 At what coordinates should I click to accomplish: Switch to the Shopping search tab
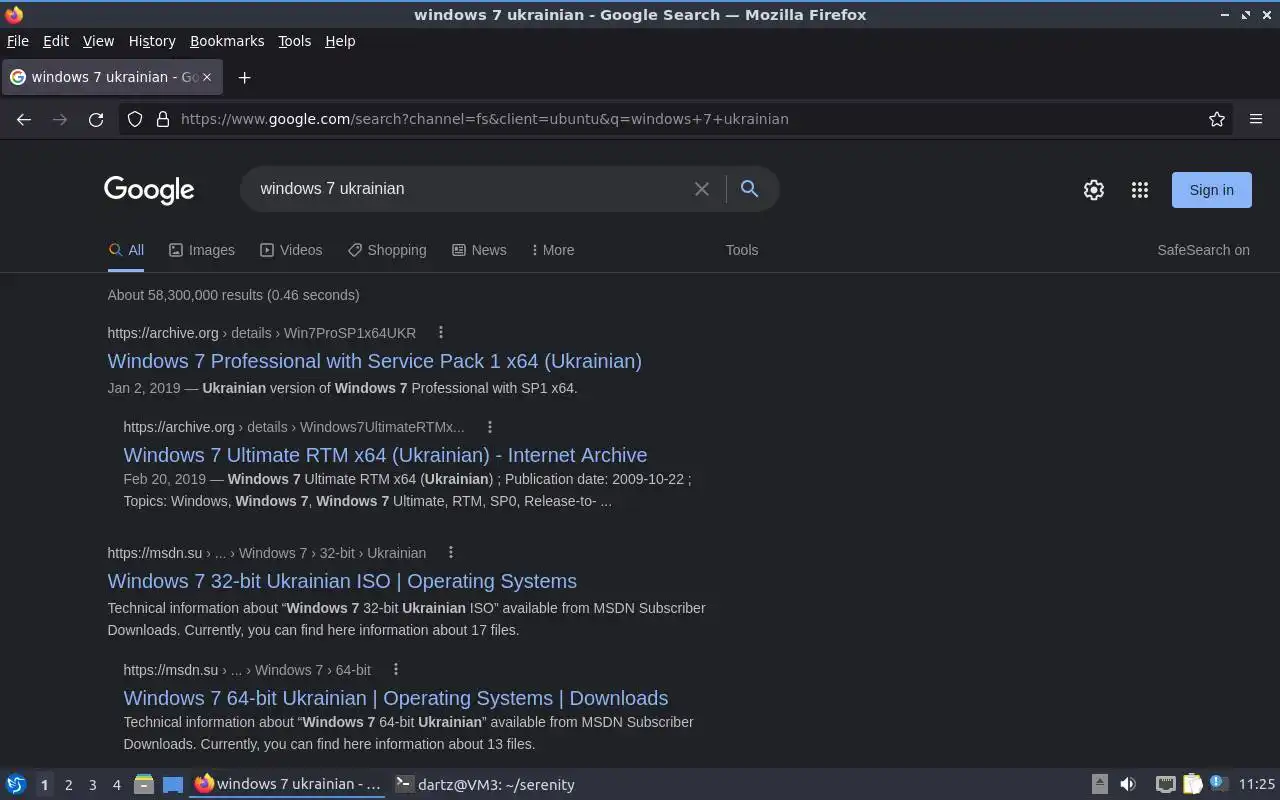pos(387,250)
